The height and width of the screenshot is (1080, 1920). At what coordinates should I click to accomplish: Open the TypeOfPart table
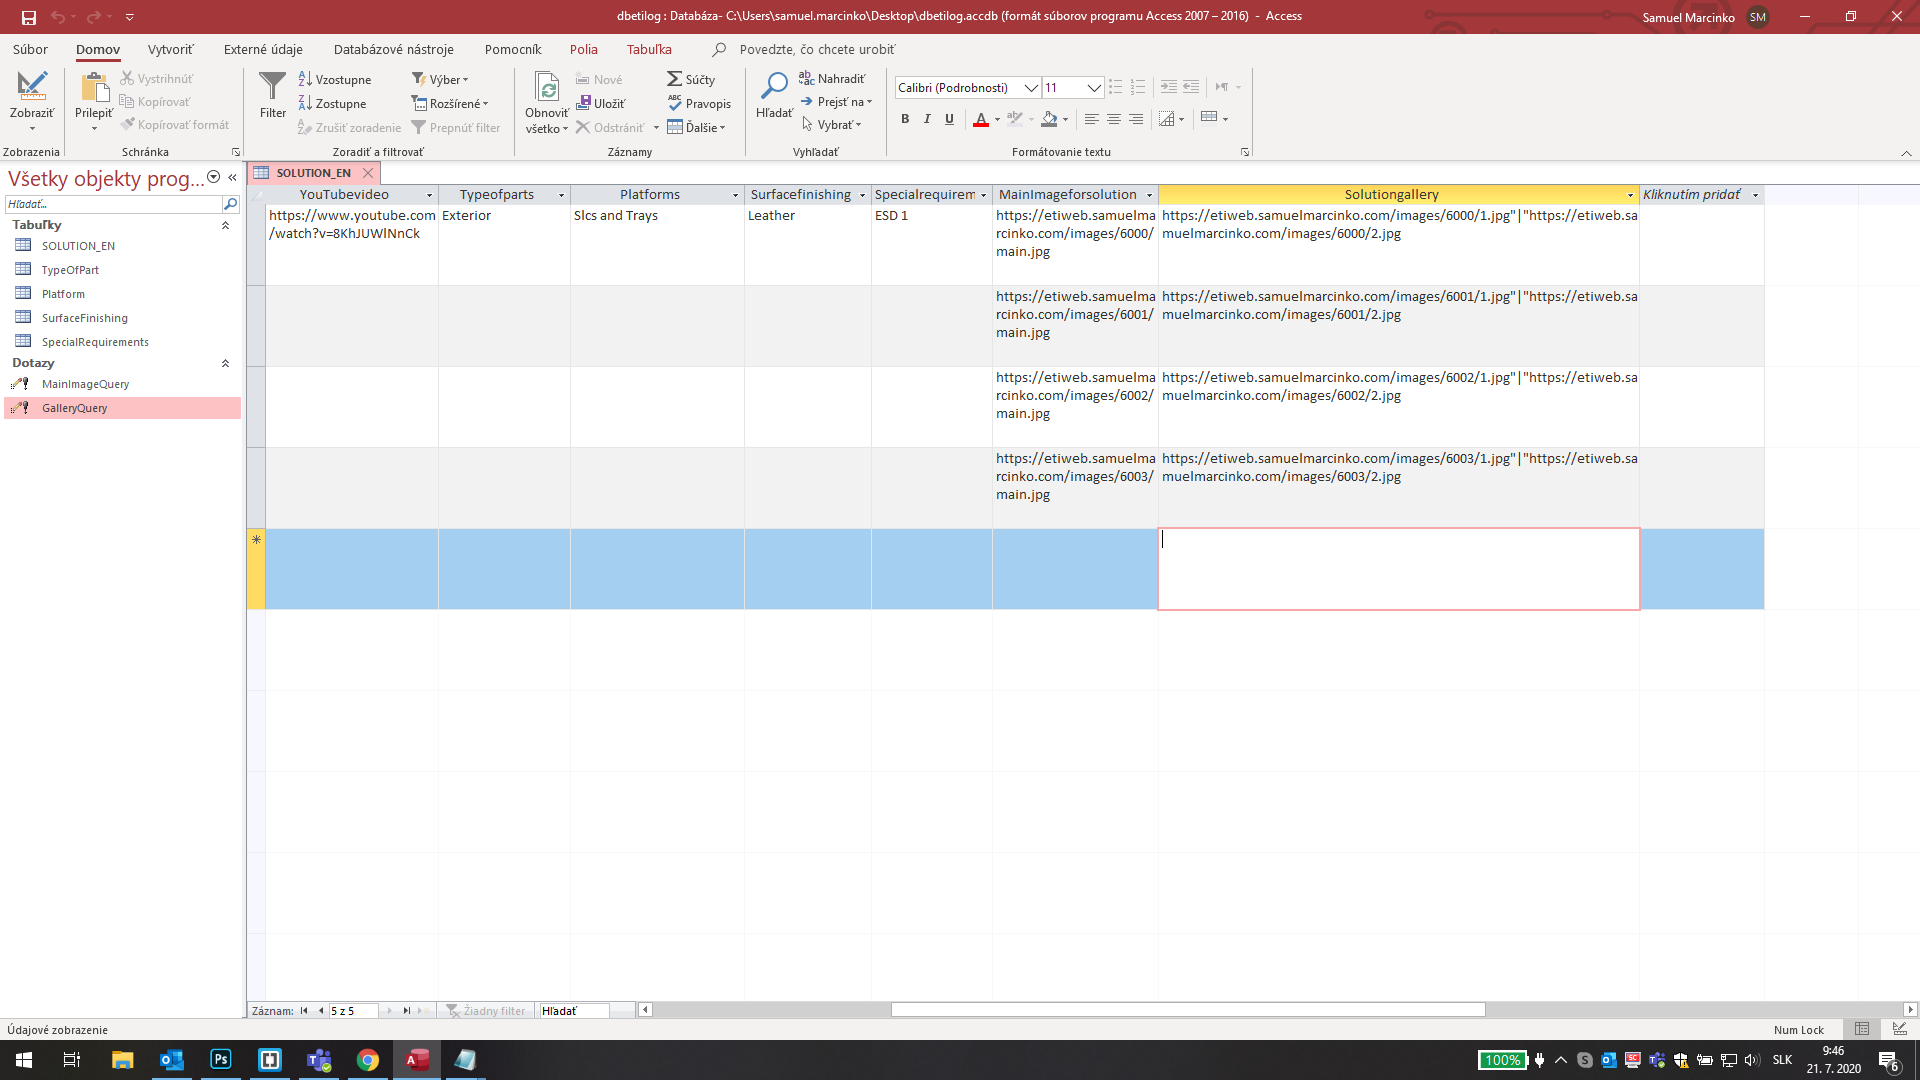click(70, 270)
